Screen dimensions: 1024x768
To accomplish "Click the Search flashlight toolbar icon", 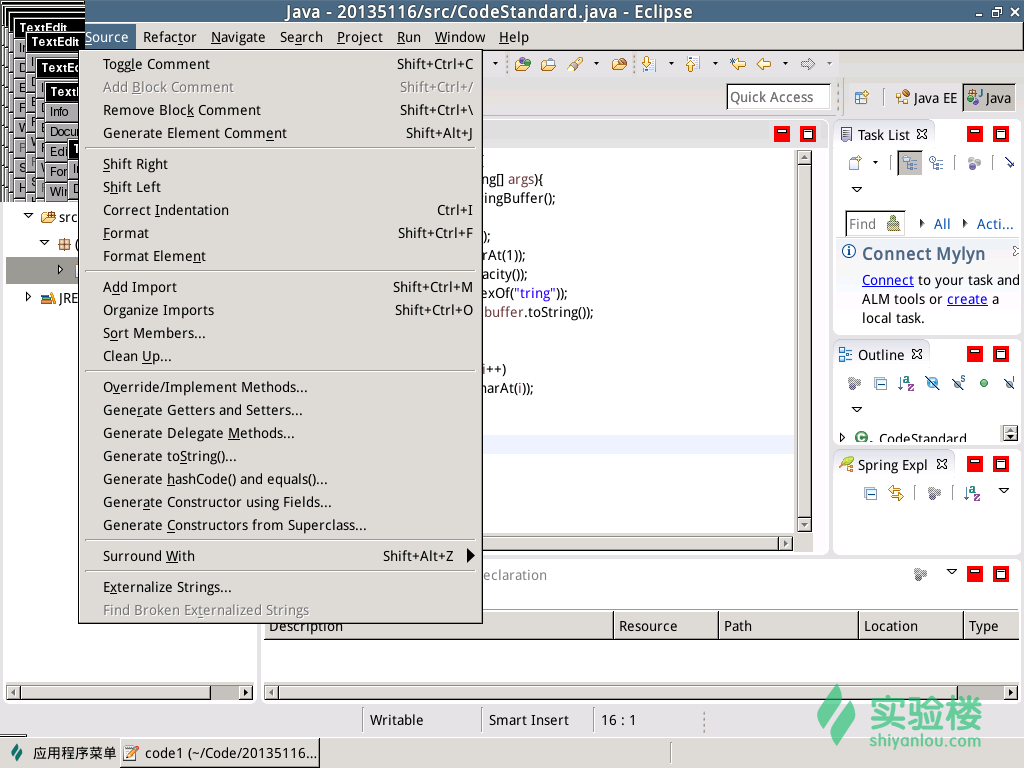I will click(575, 64).
